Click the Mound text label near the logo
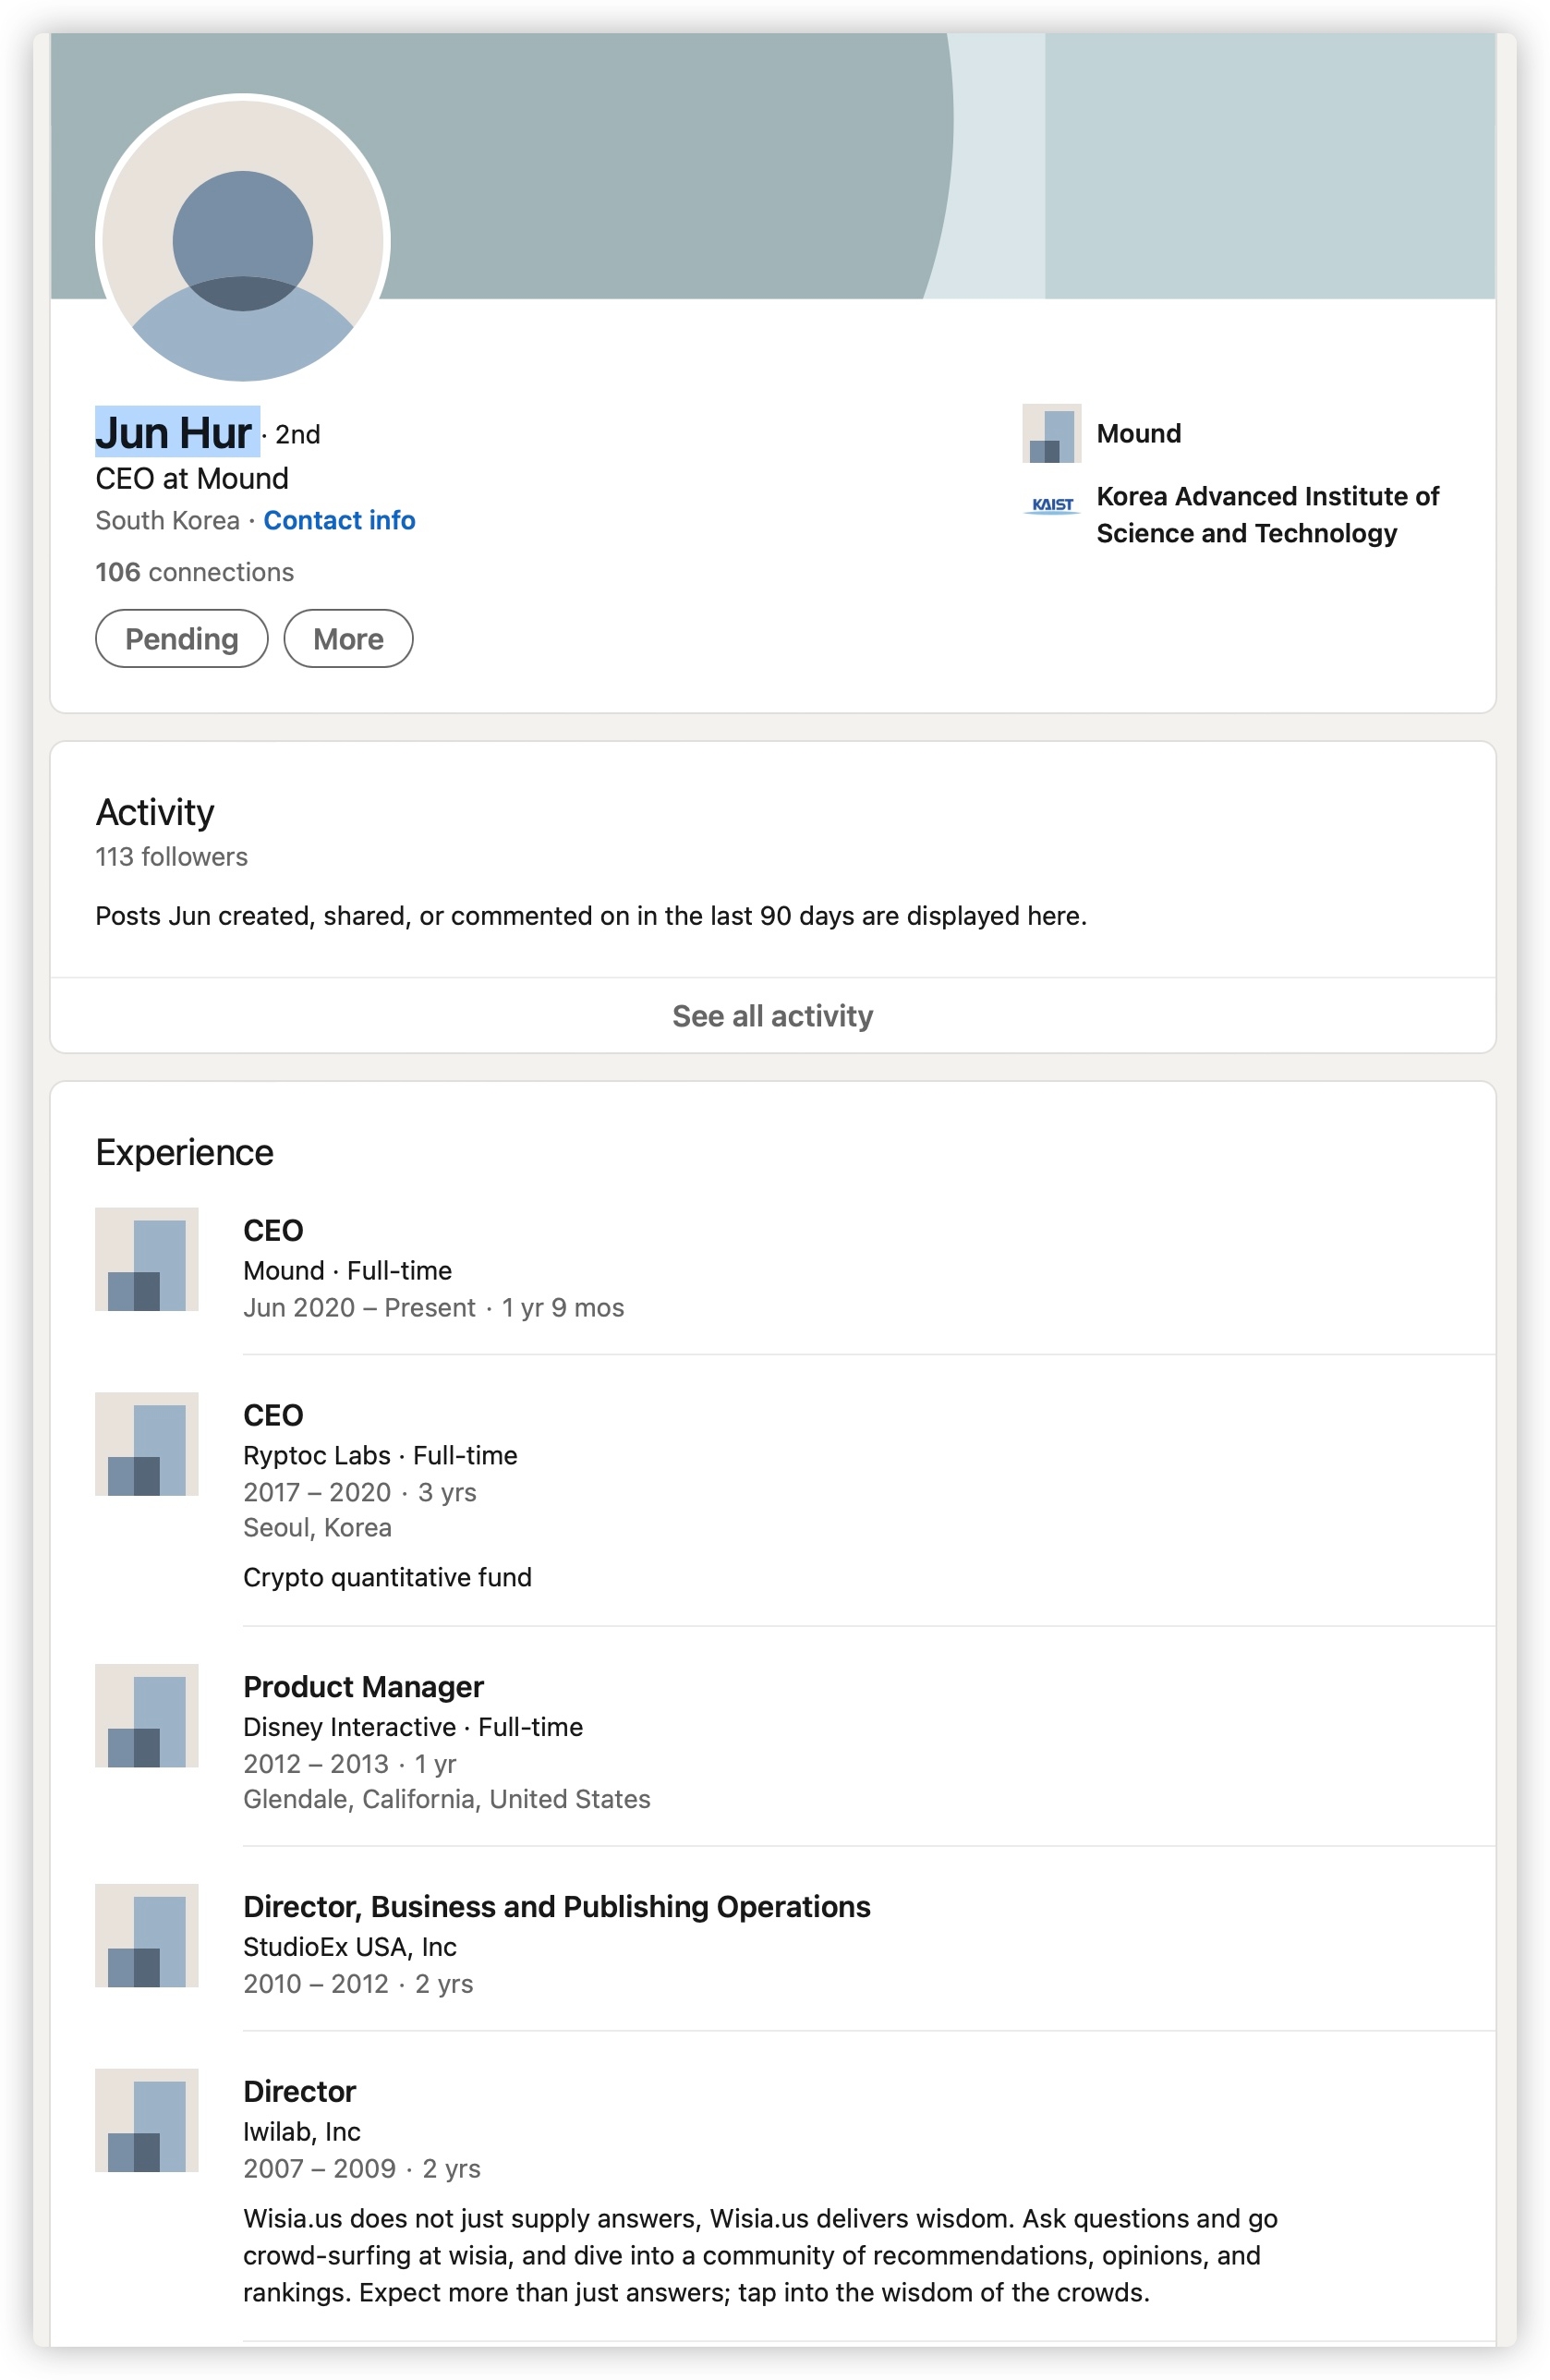The height and width of the screenshot is (2380, 1550). point(1138,433)
